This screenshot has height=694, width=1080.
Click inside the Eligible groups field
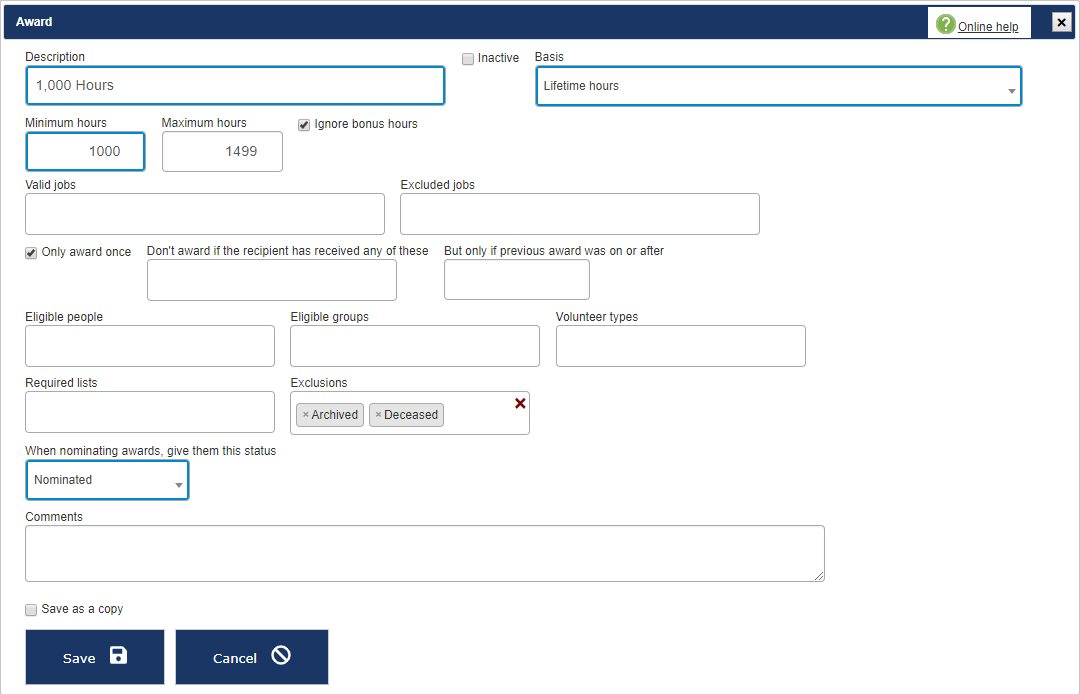click(x=415, y=346)
